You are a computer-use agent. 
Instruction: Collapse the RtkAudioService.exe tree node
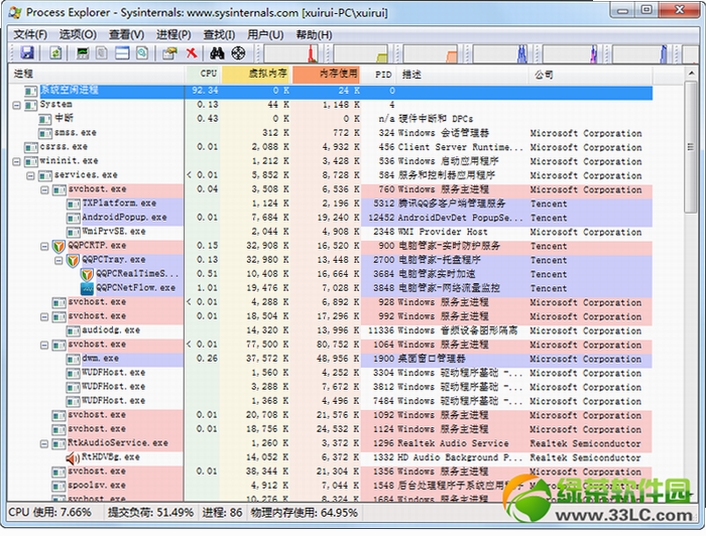click(45, 444)
